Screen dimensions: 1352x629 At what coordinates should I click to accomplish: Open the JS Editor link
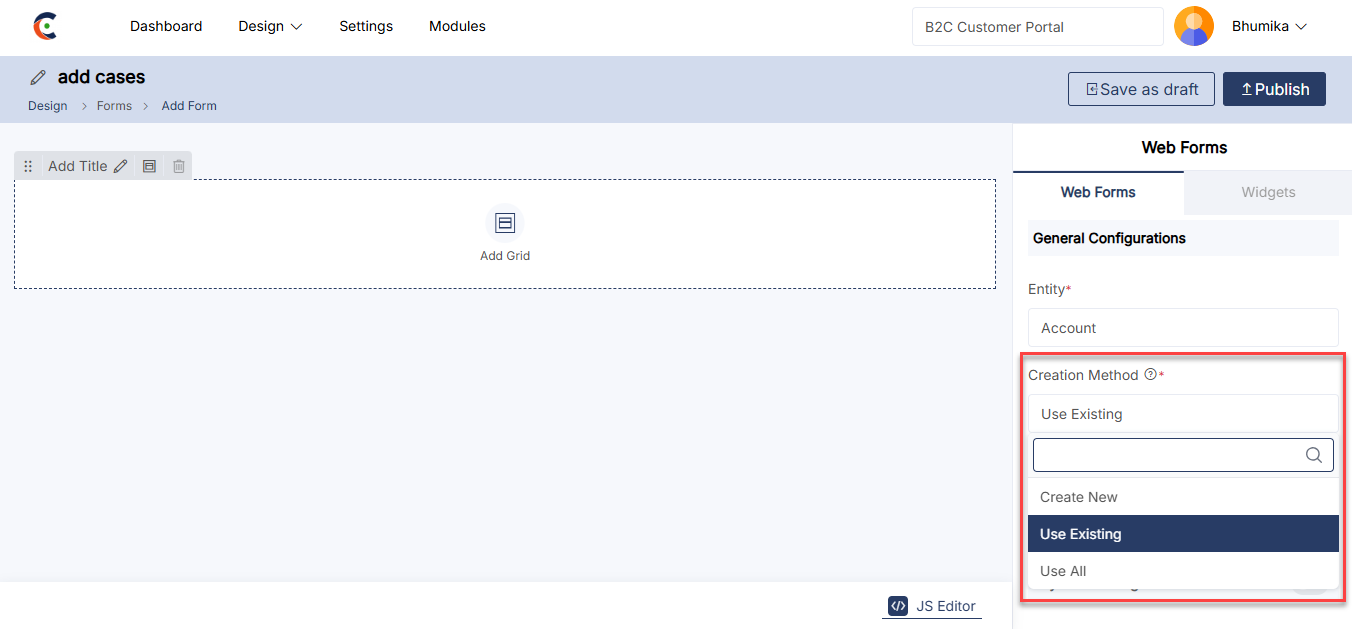coord(932,606)
